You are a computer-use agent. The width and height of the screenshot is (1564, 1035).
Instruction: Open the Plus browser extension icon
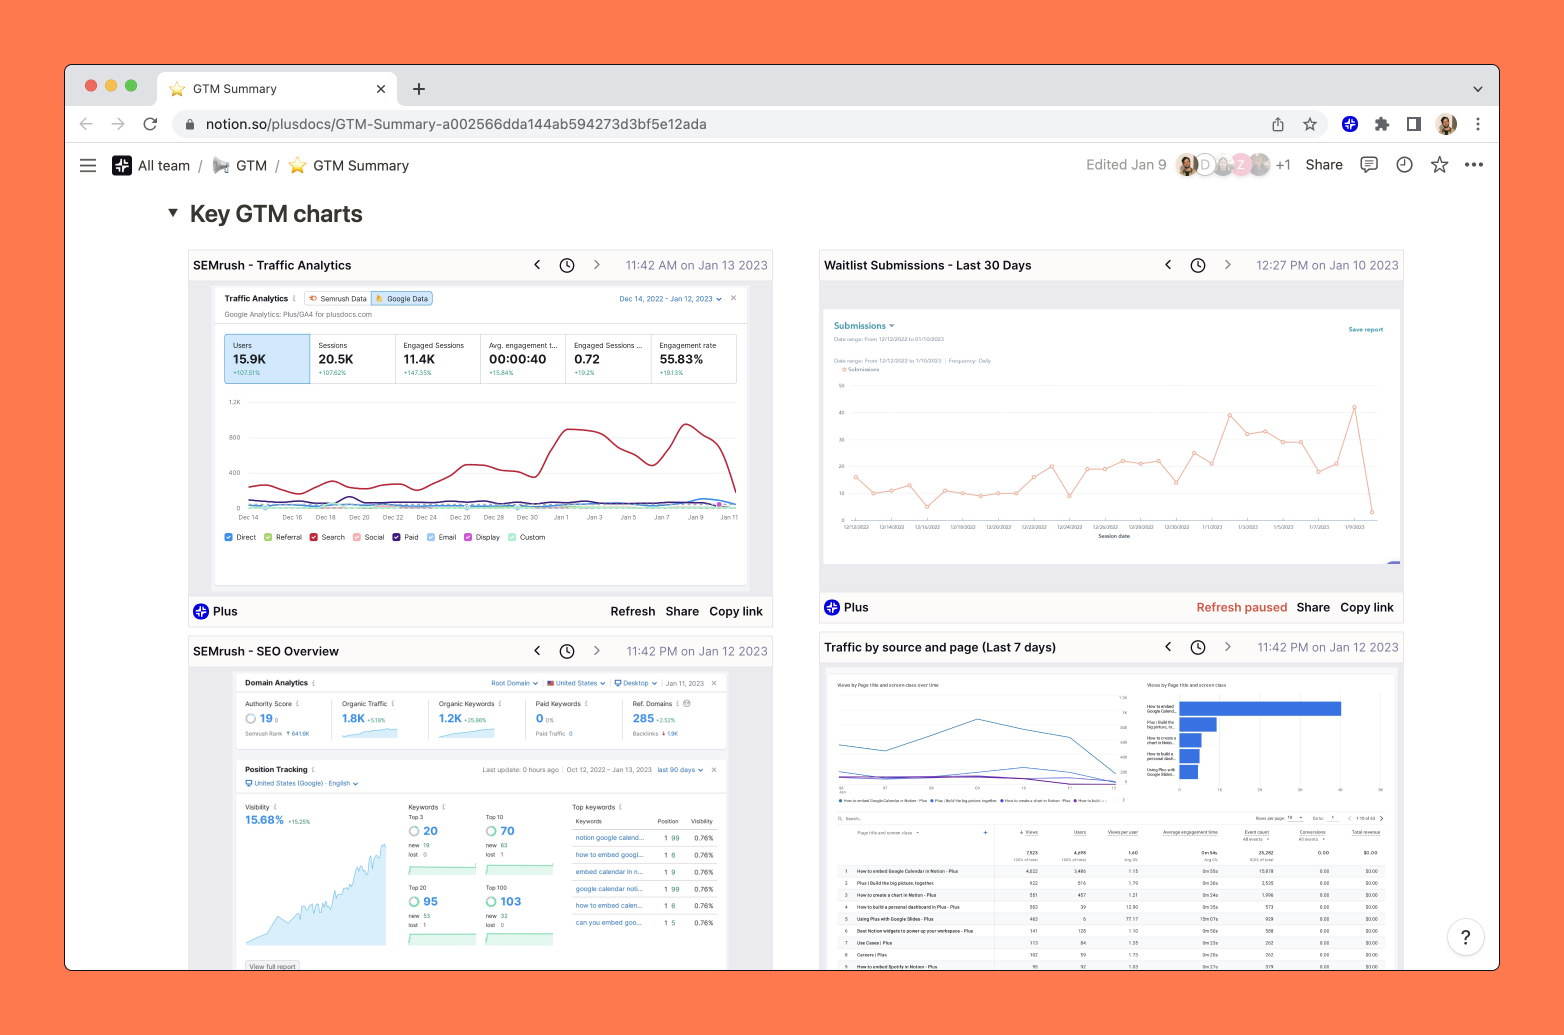[x=1350, y=124]
